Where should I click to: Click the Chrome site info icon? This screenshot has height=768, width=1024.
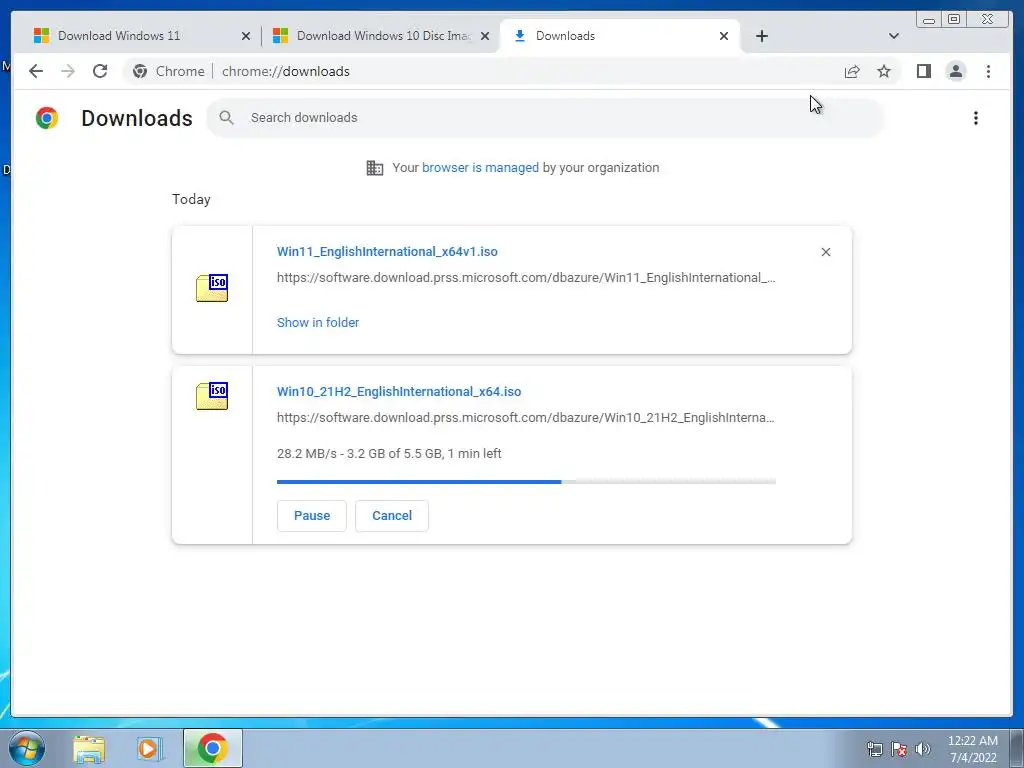(140, 71)
